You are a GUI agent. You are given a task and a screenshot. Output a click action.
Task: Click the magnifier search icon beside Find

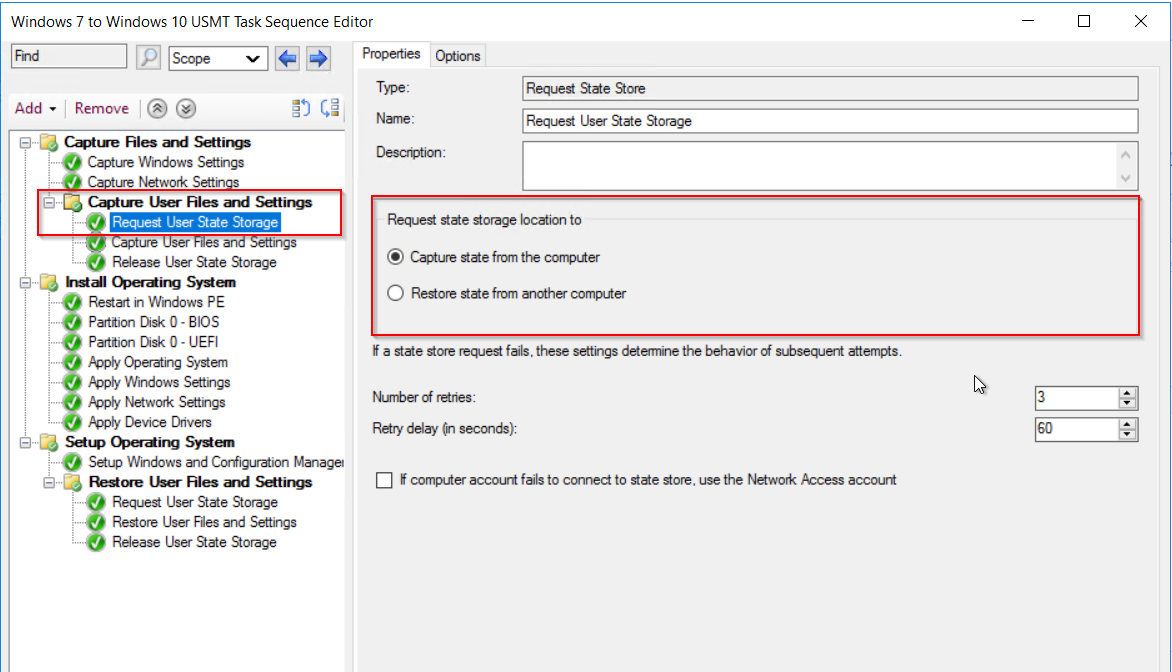148,58
